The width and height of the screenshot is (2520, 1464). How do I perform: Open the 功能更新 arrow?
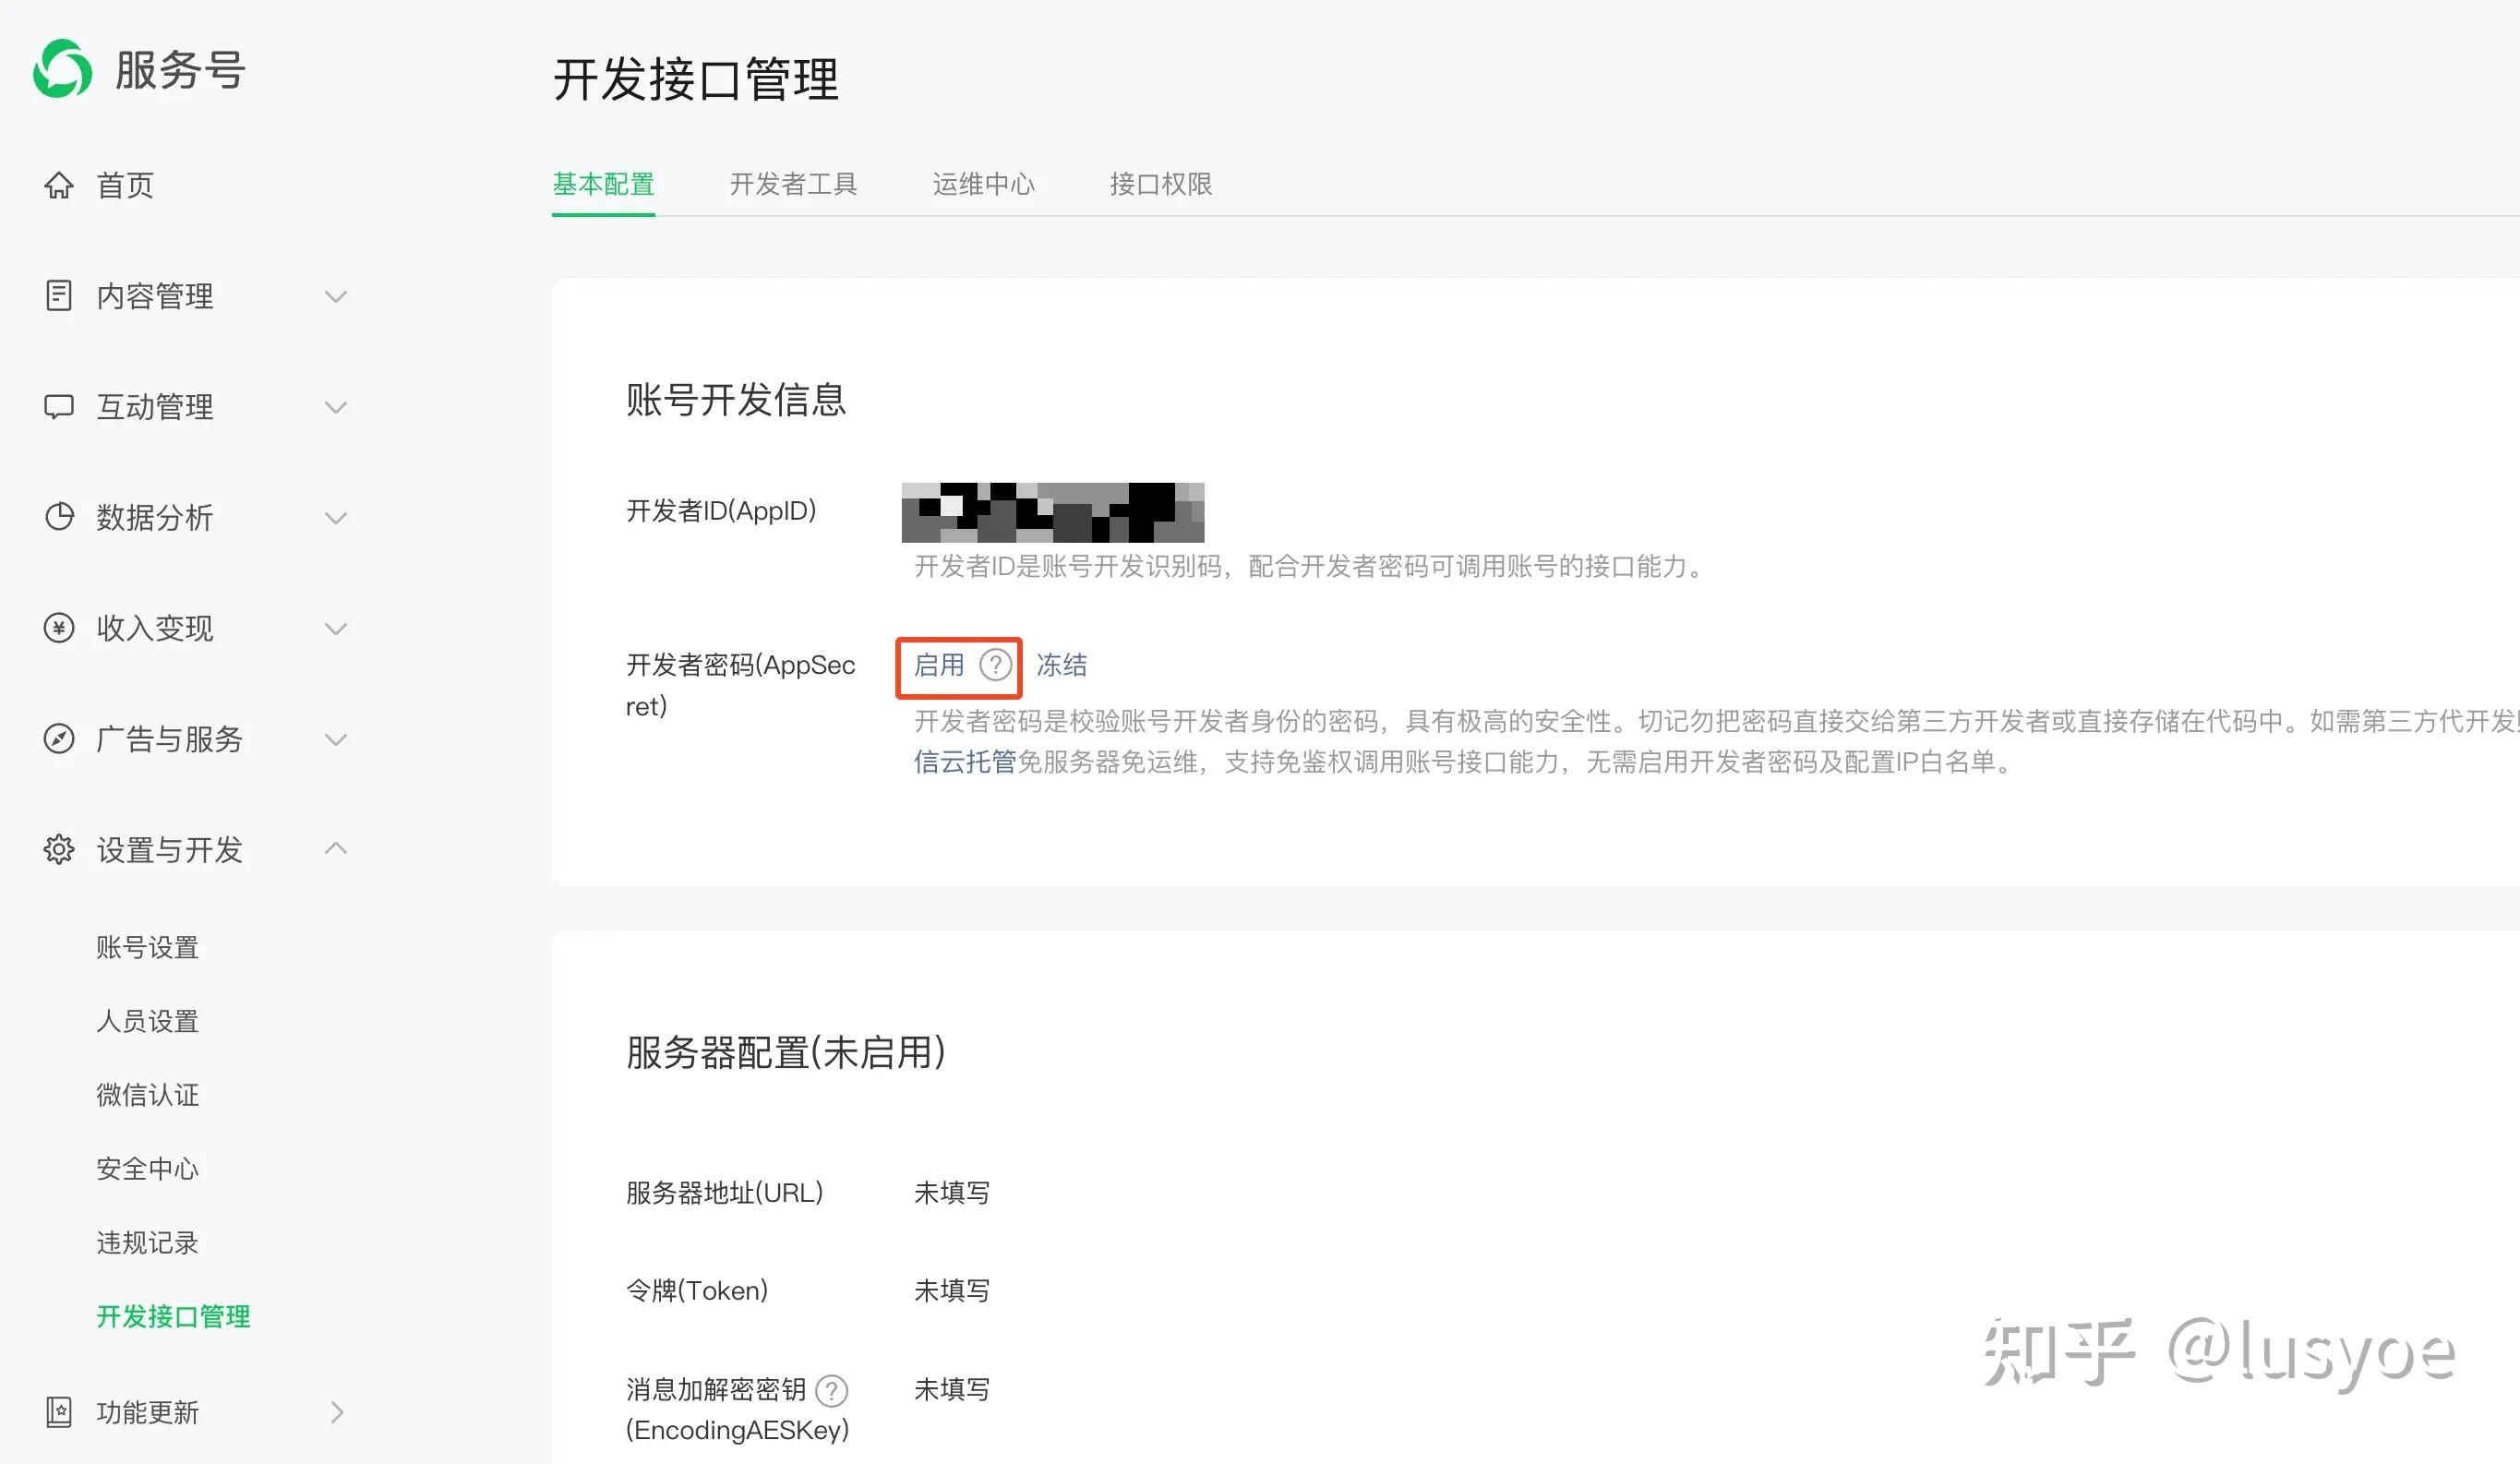tap(336, 1412)
